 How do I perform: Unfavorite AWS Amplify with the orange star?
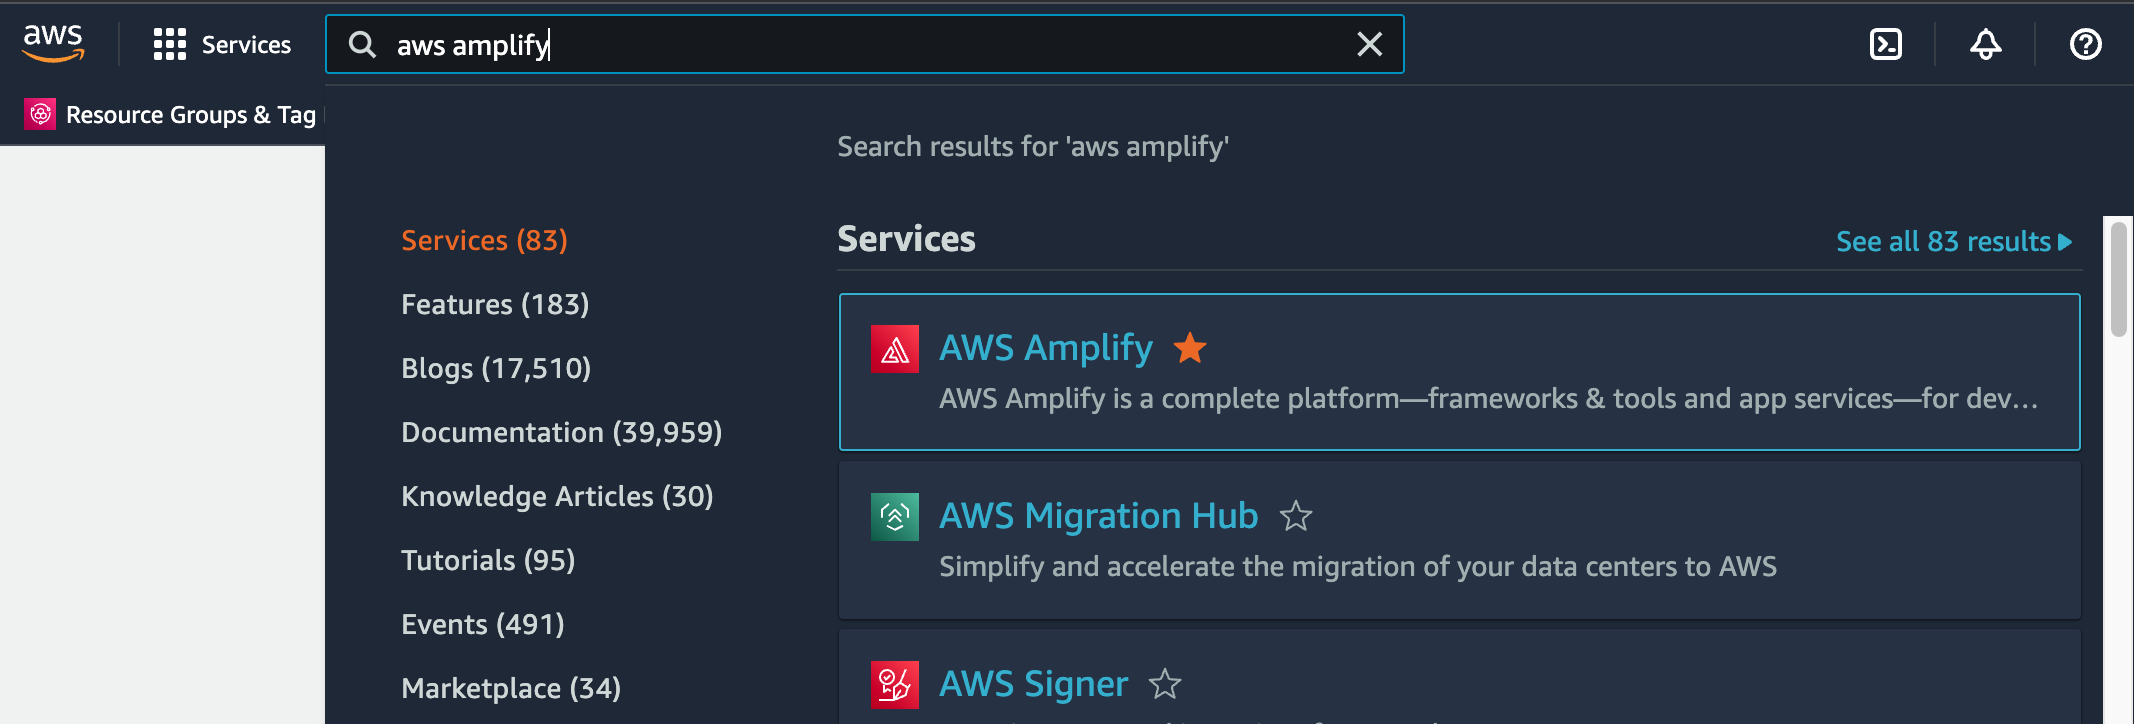(x=1189, y=348)
